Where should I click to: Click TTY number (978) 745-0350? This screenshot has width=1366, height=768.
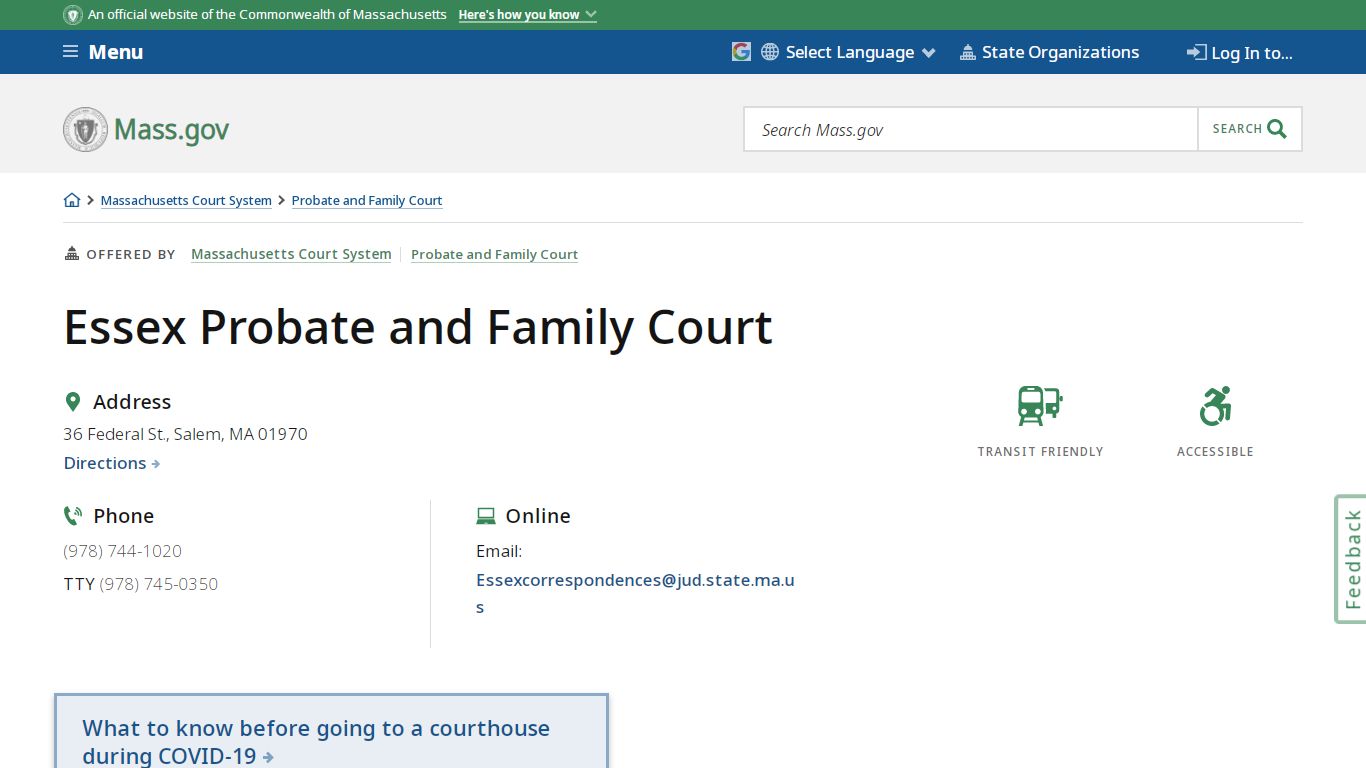coord(158,584)
